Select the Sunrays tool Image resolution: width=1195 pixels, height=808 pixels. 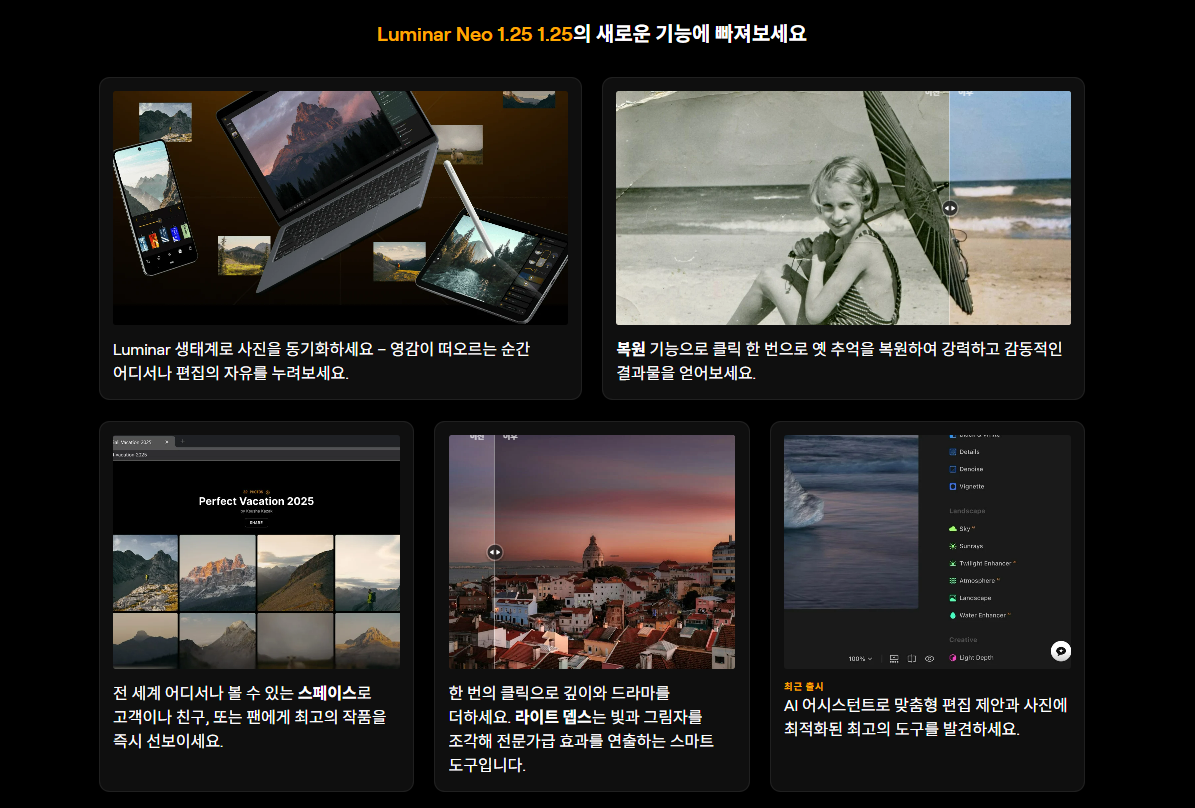(x=966, y=546)
